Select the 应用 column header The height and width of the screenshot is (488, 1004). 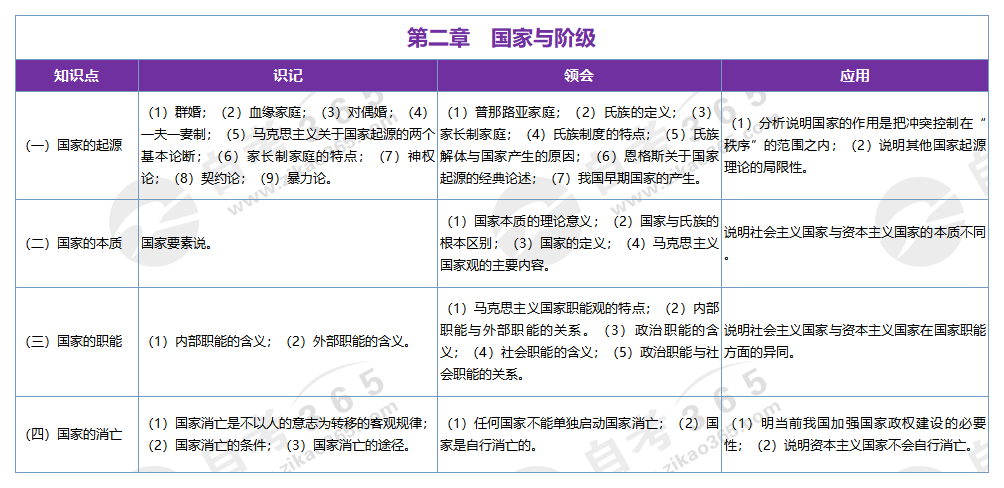click(x=855, y=76)
